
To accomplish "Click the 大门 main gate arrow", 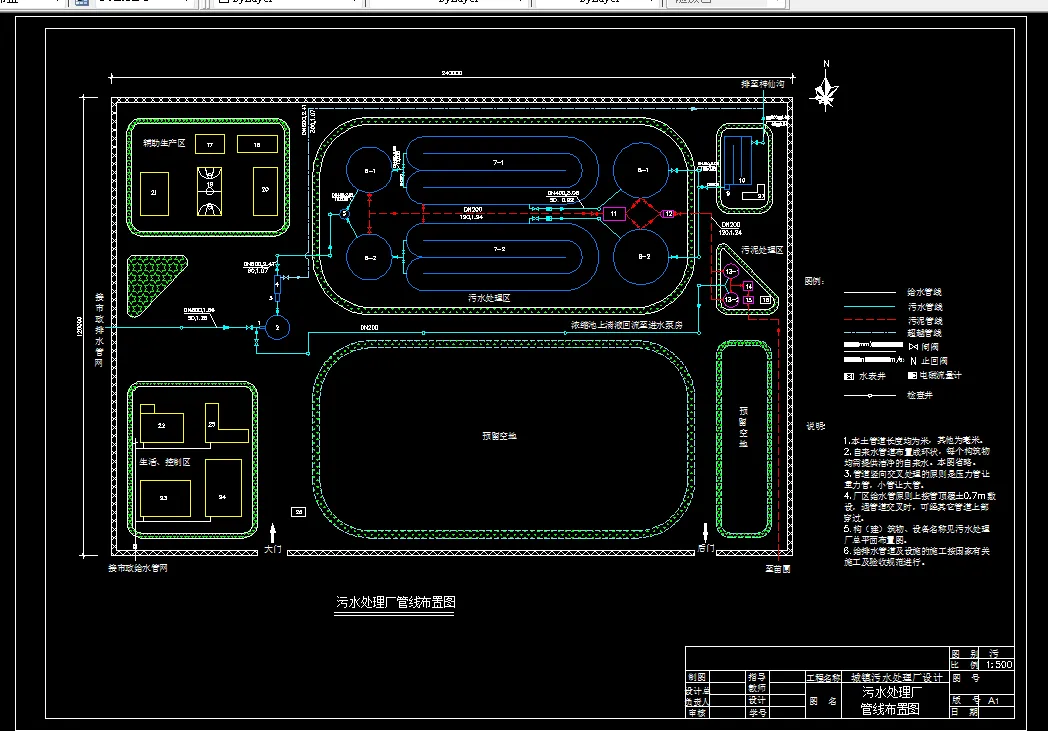I will pyautogui.click(x=273, y=534).
